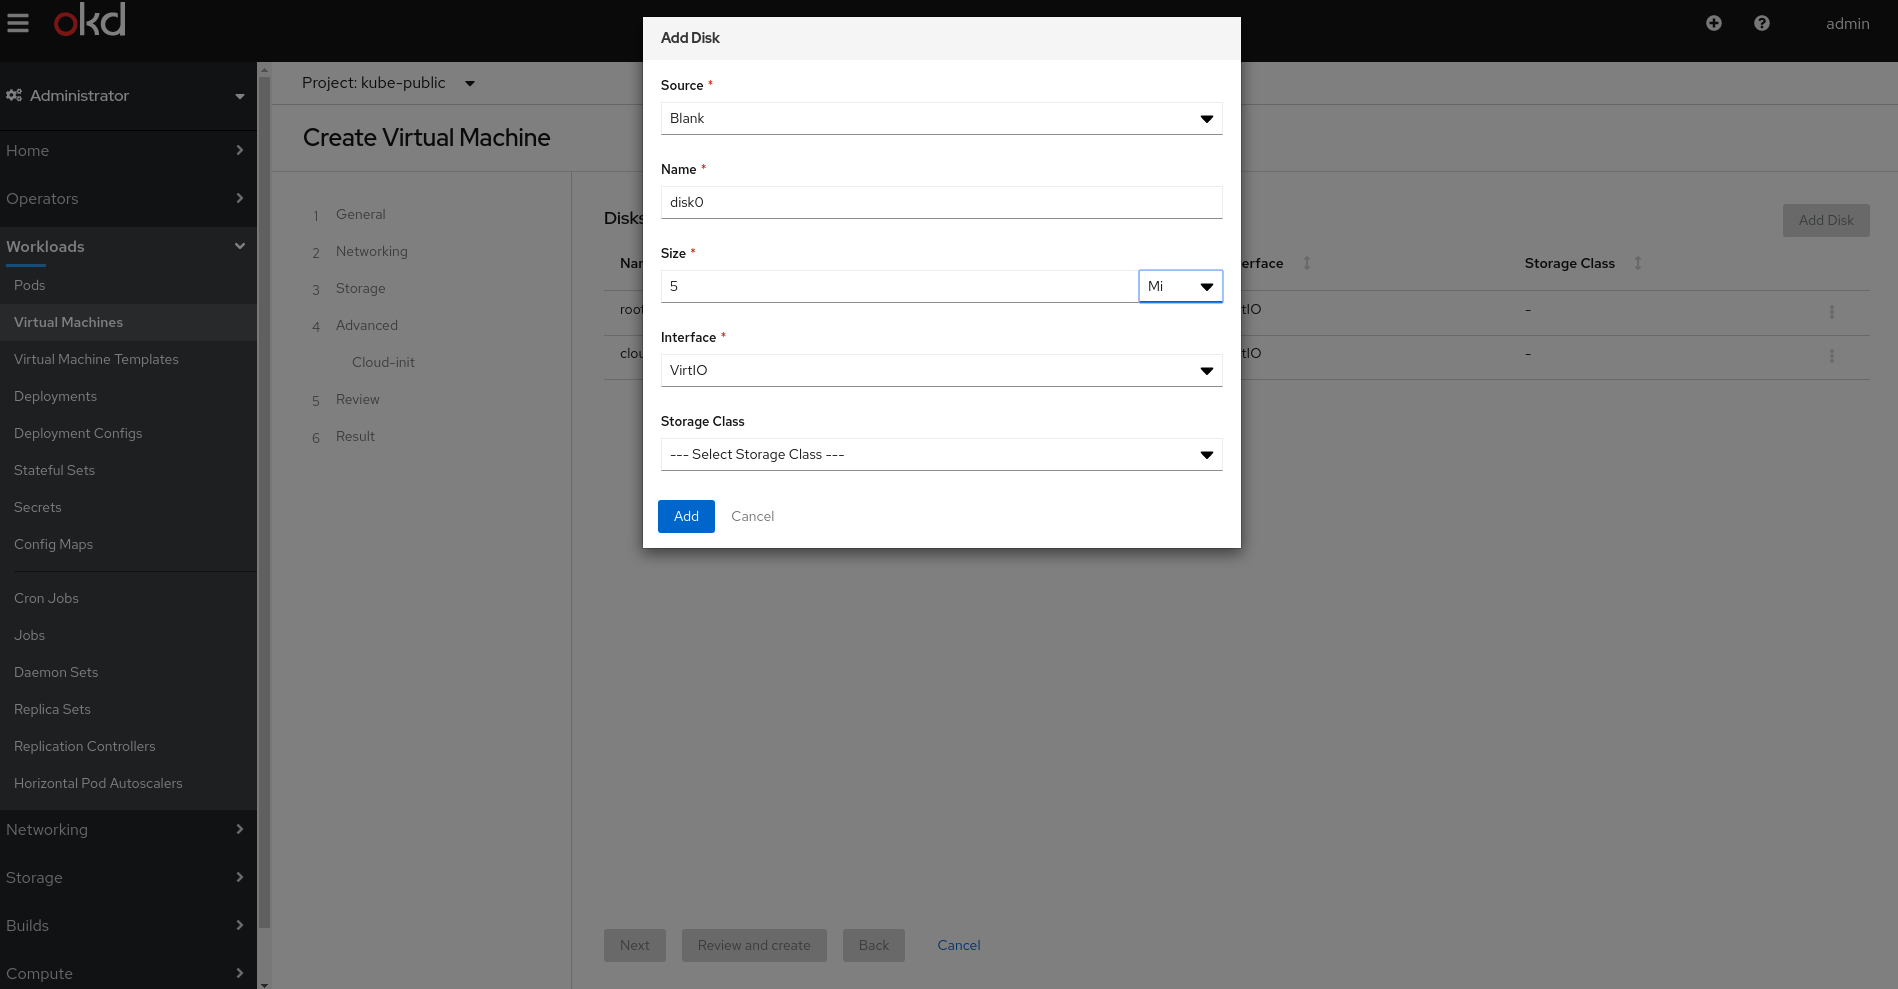Go to wizard step Storage
This screenshot has height=989, width=1898.
click(360, 288)
